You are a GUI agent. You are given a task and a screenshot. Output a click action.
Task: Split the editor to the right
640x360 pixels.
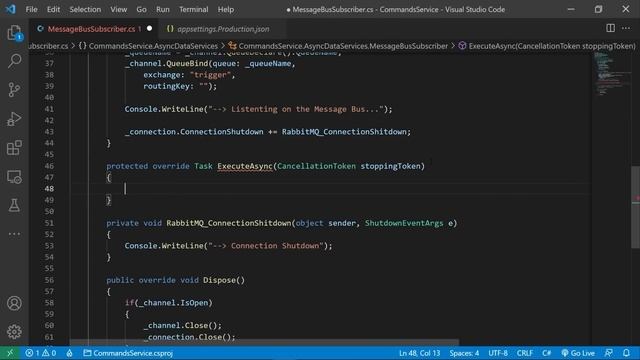pyautogui.click(x=610, y=28)
